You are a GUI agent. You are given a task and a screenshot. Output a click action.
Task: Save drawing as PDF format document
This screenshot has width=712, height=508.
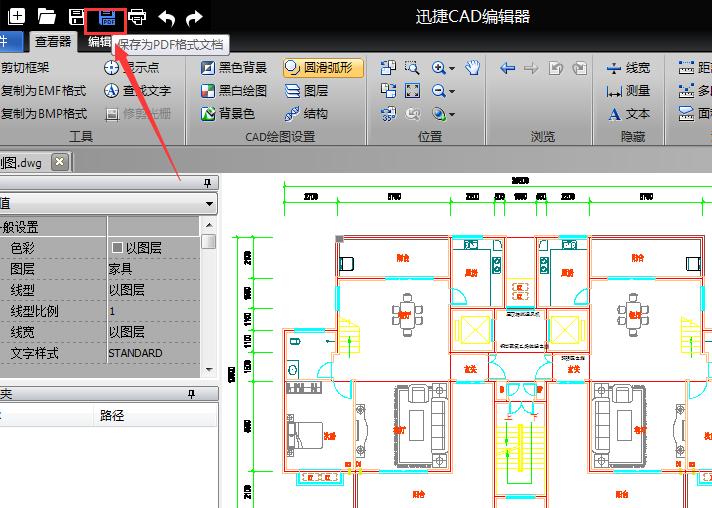click(107, 18)
